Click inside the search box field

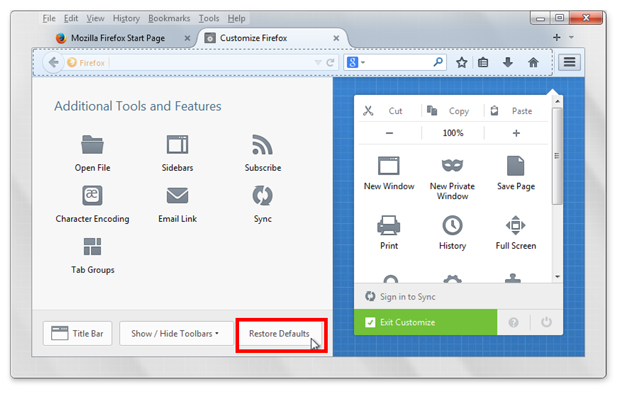pyautogui.click(x=399, y=62)
